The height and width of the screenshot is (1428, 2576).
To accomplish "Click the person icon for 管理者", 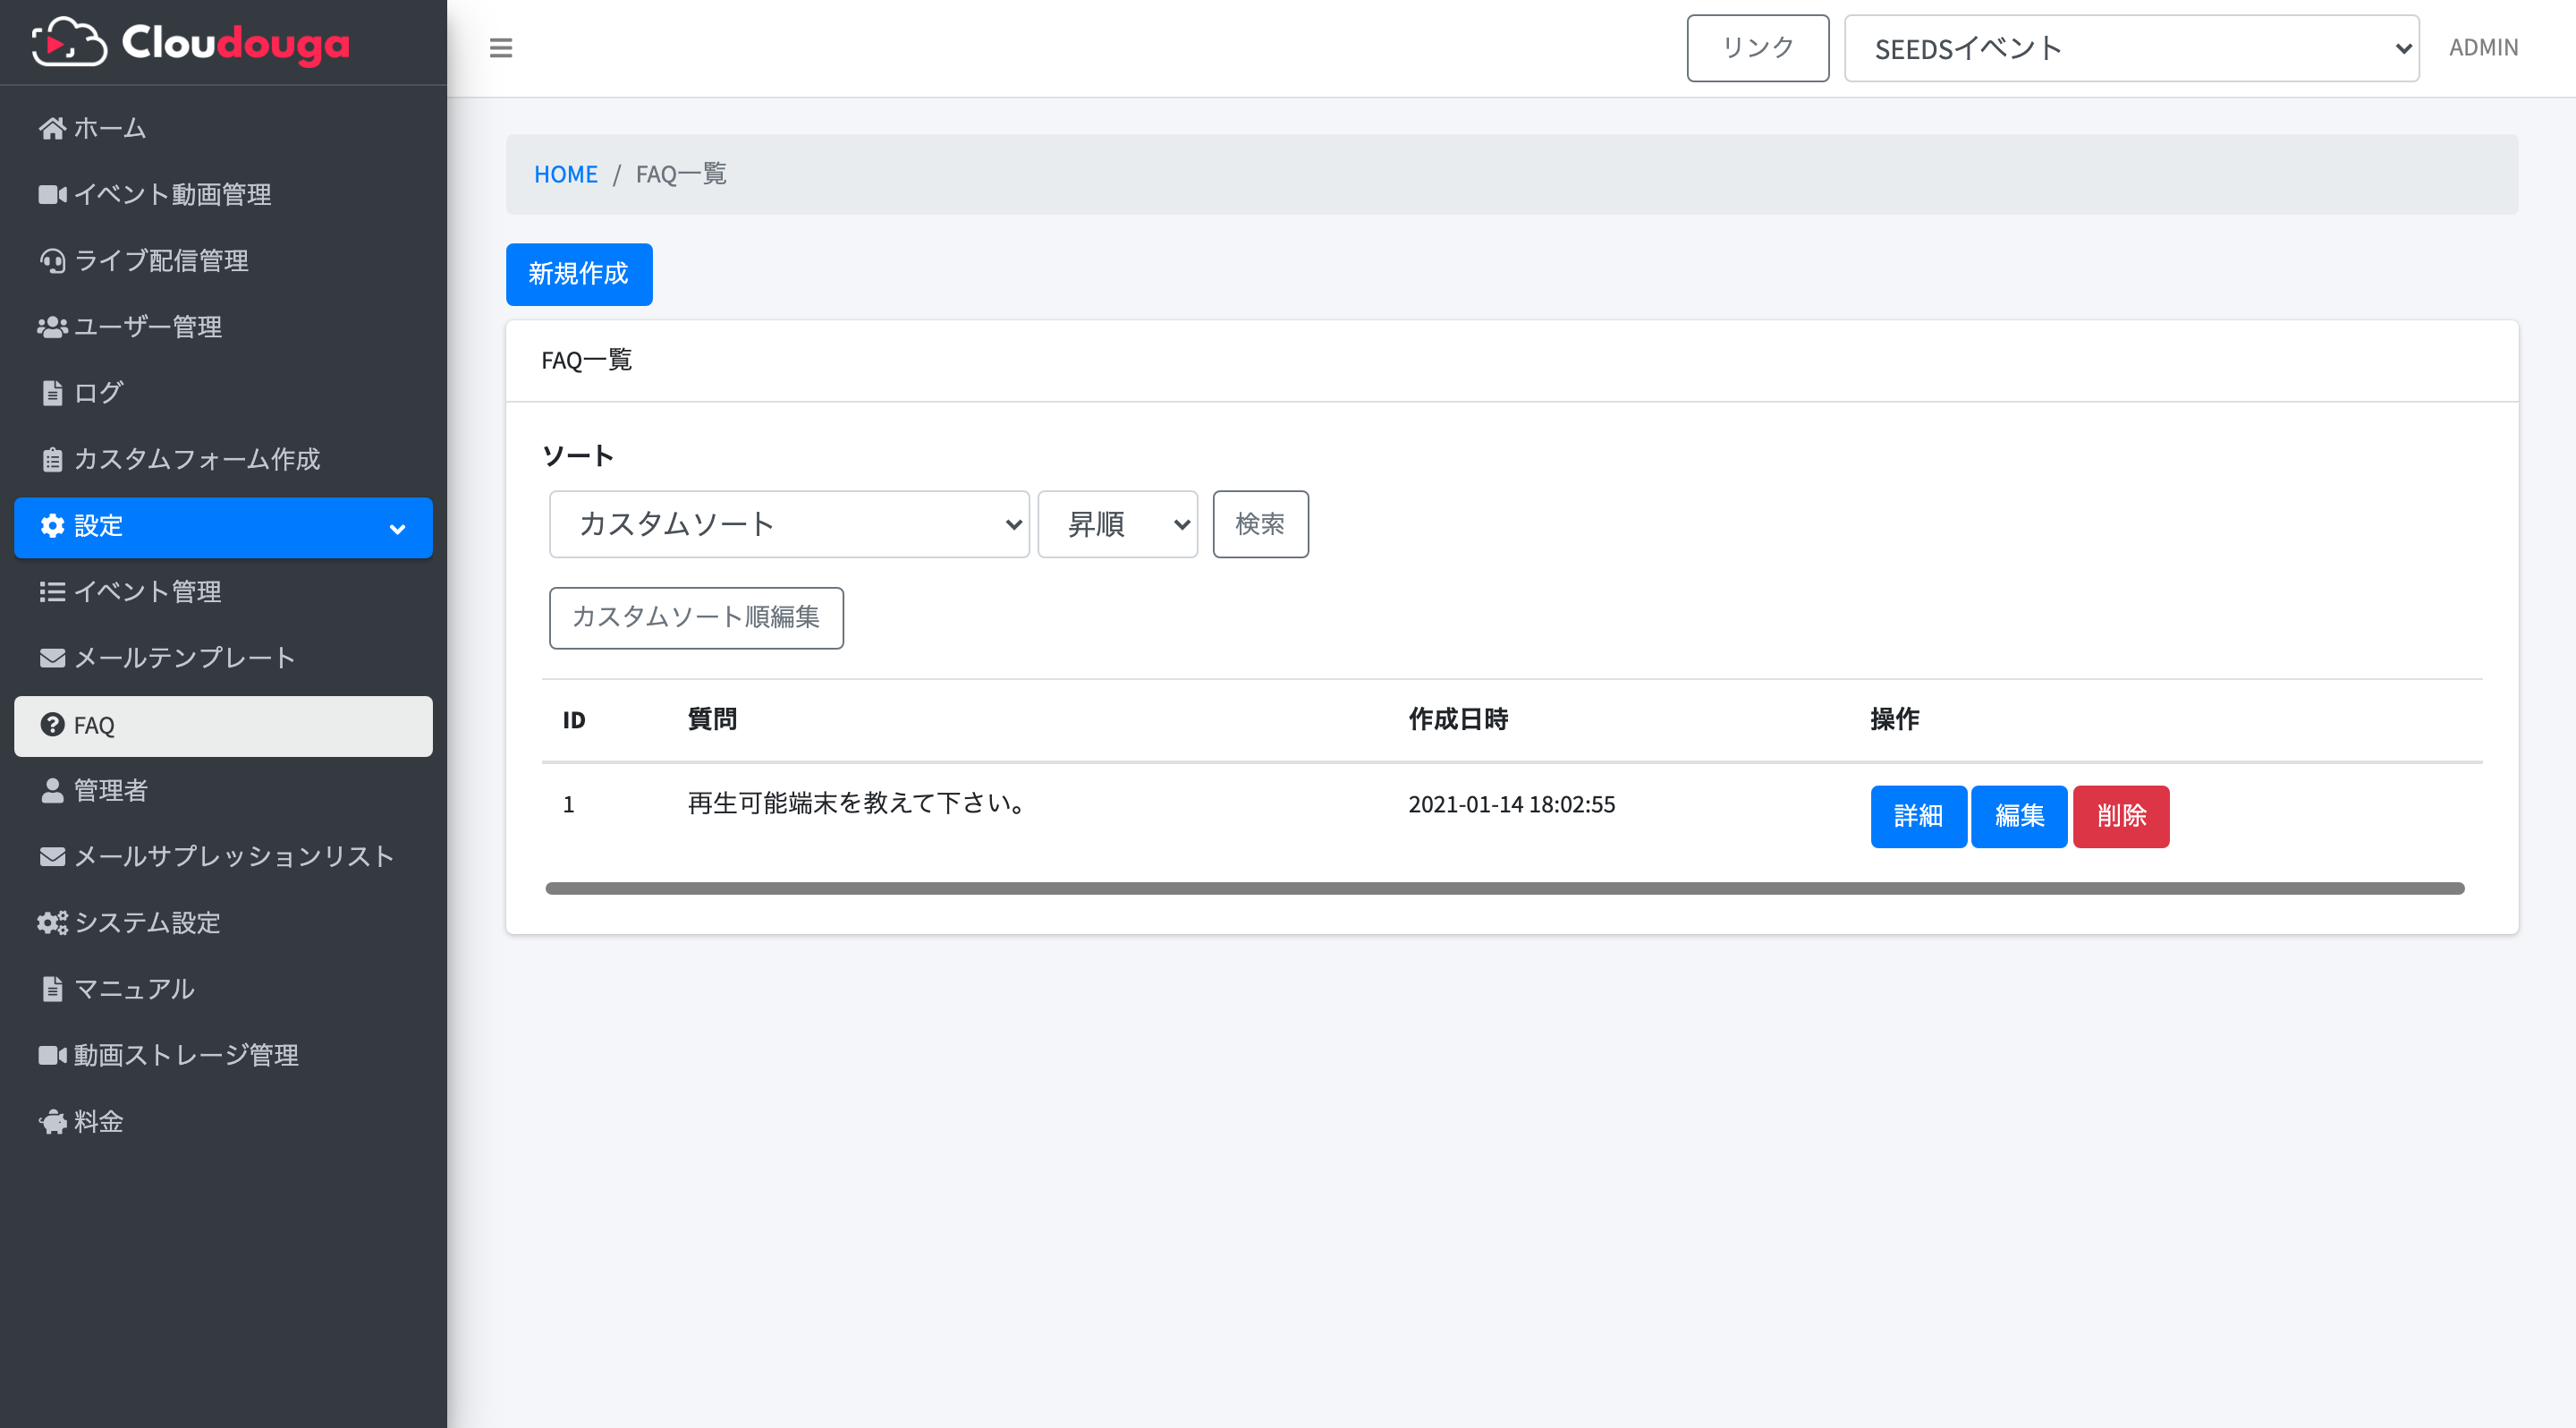I will click(x=52, y=791).
